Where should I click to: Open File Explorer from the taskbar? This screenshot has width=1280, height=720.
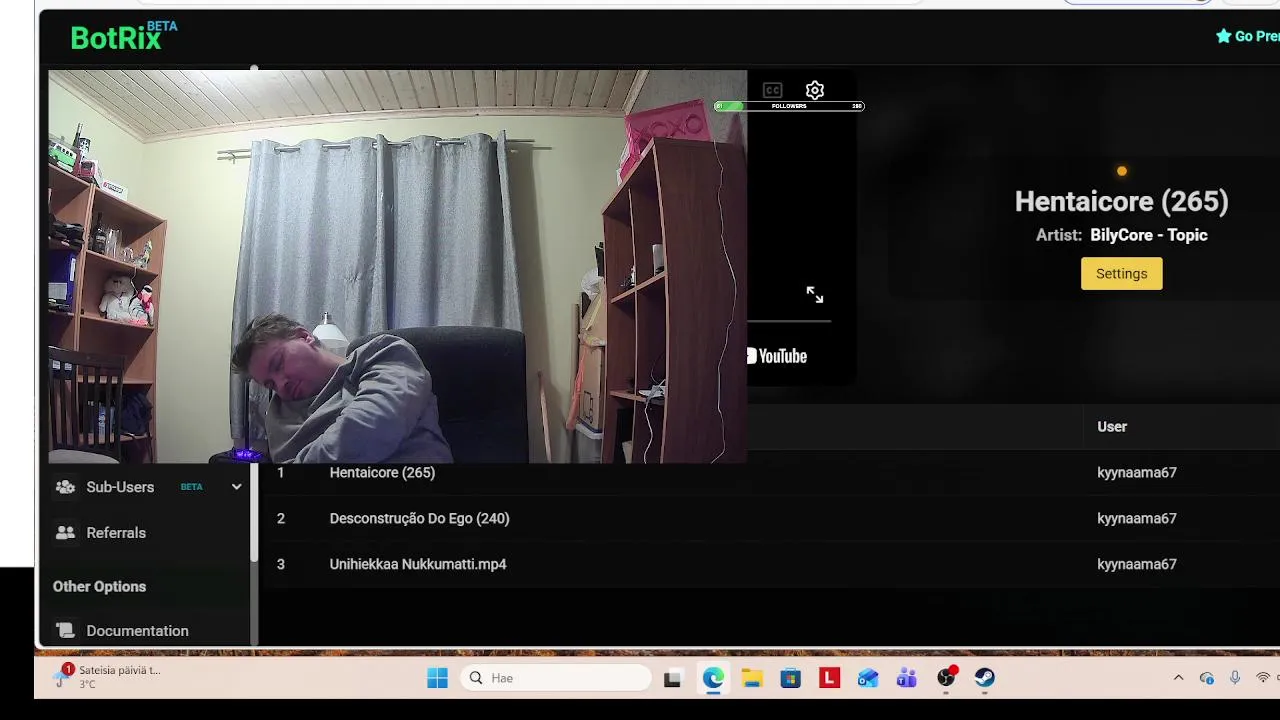[752, 678]
